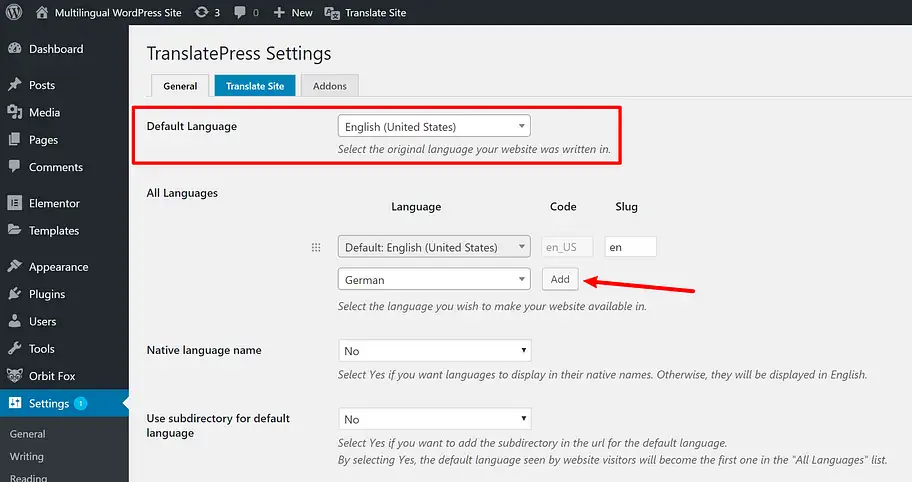Open the Native language name dropdown
912x482 pixels.
(434, 351)
